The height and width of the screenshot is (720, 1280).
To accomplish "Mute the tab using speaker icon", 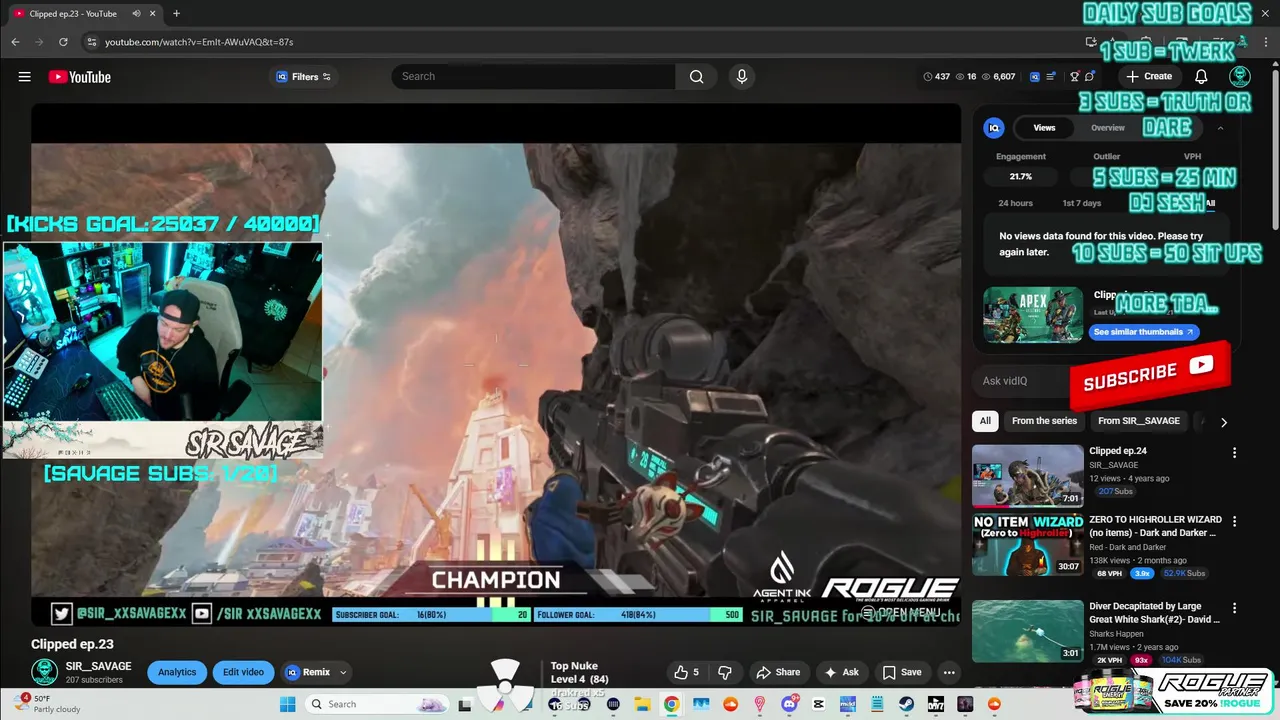I will pos(136,14).
